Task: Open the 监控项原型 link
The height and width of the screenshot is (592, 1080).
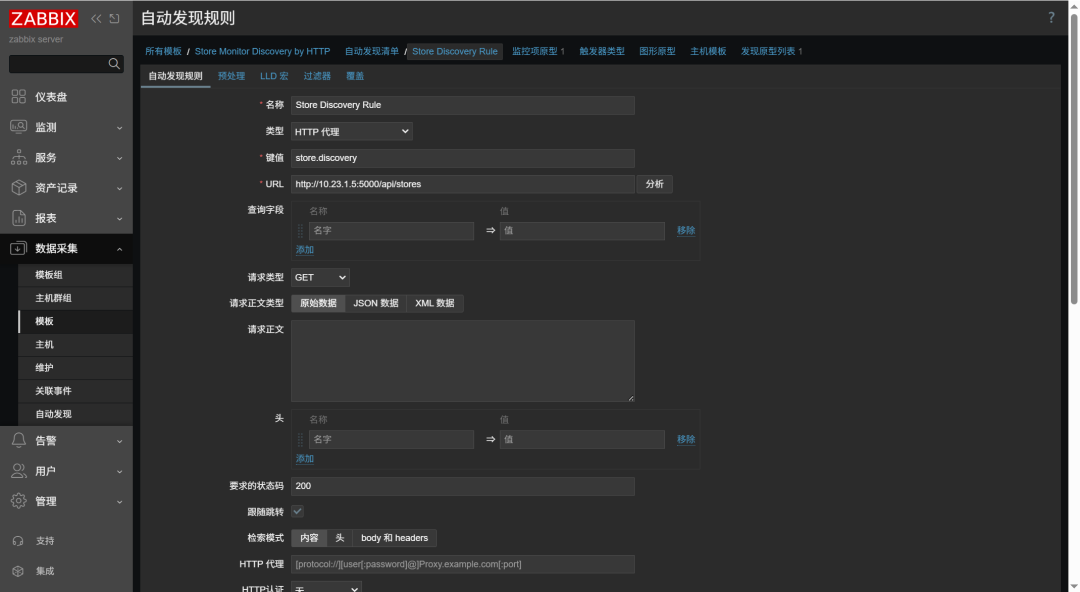Action: coord(534,52)
